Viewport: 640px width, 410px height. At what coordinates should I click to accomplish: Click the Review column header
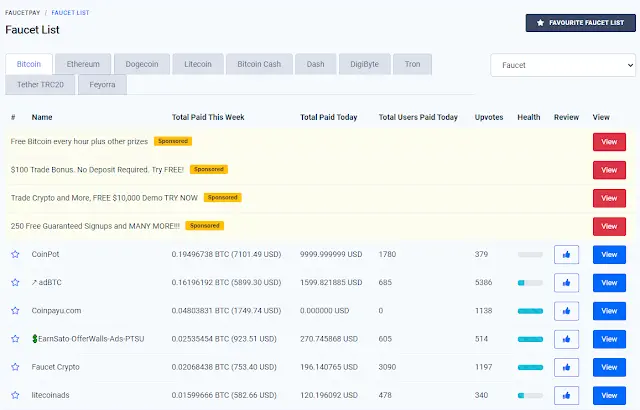coord(566,117)
